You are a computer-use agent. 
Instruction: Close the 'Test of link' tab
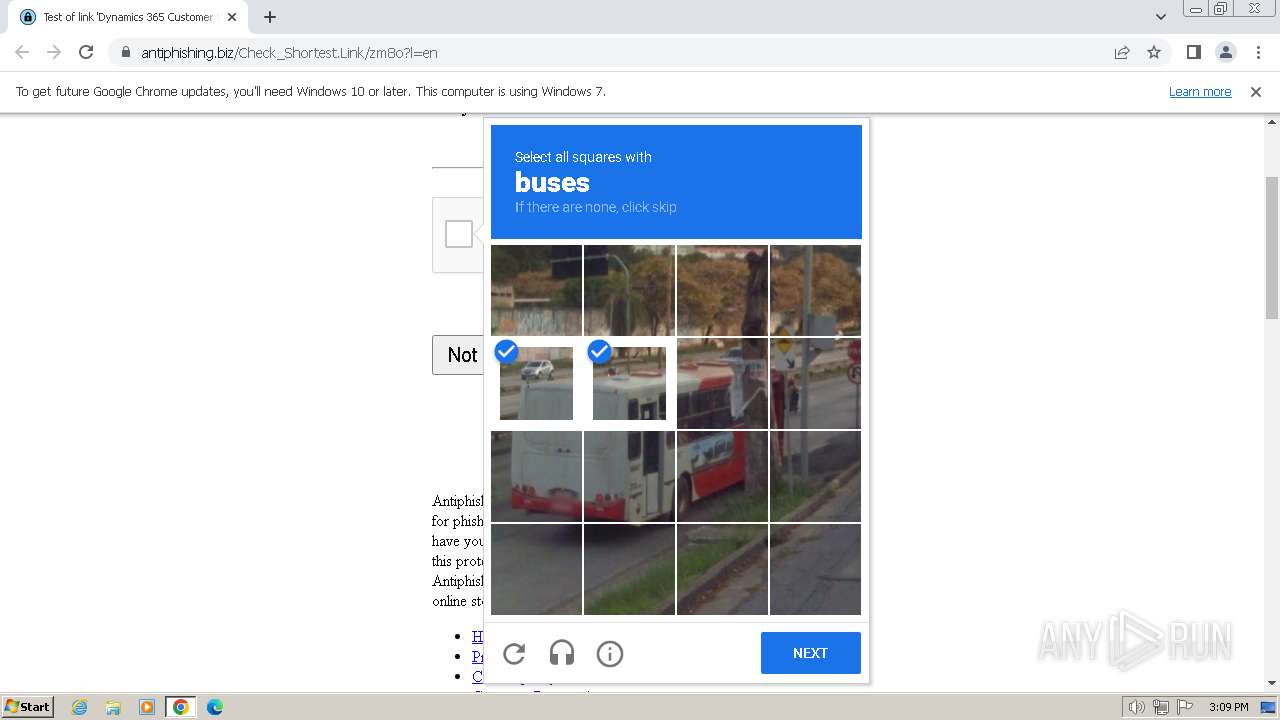(x=232, y=17)
